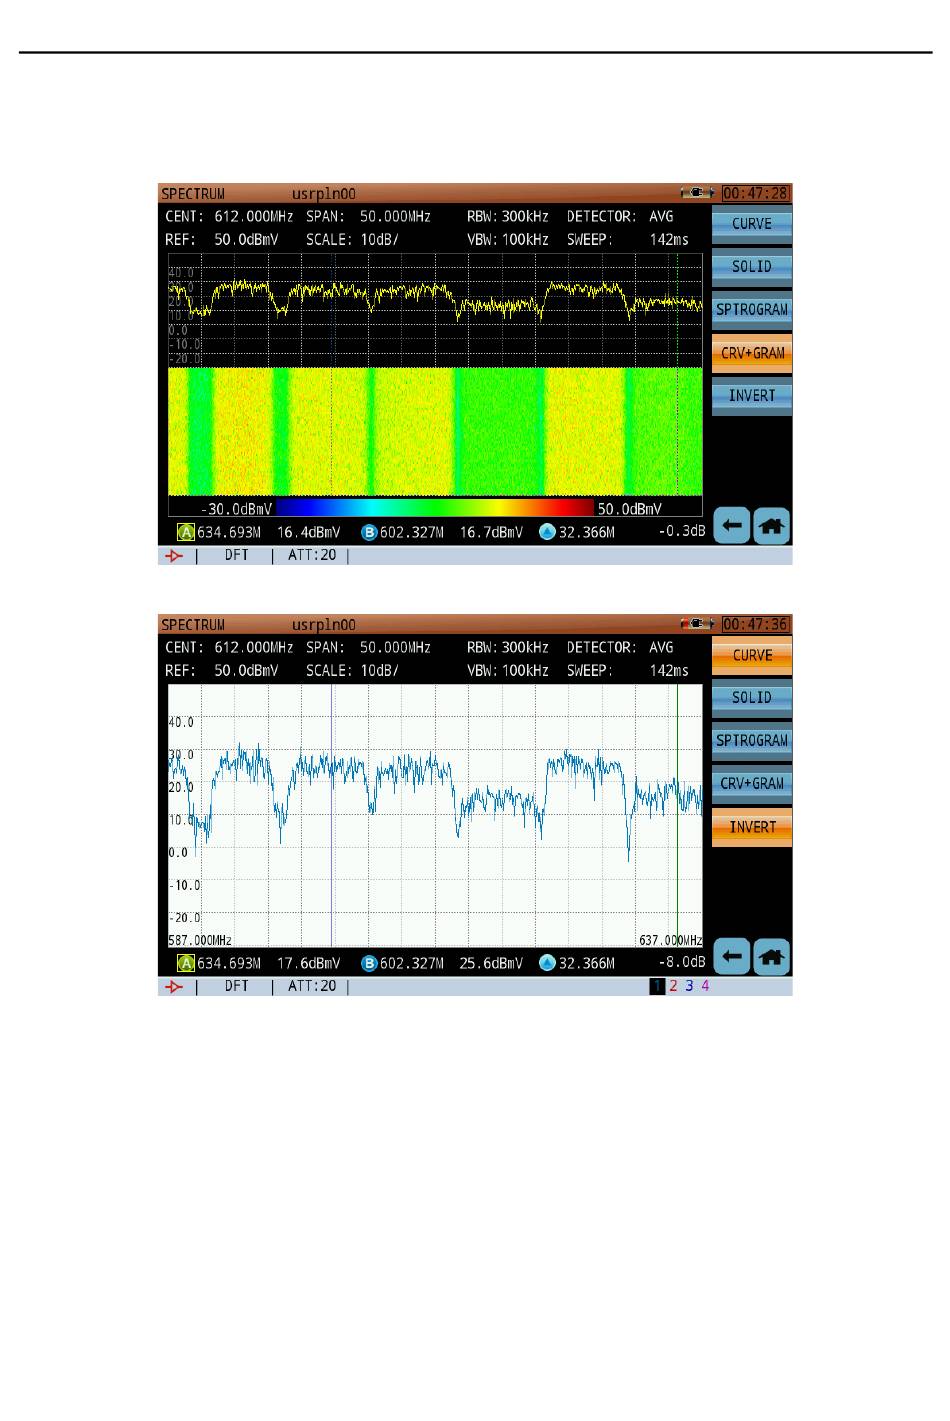Go home via lower screen house icon

[771, 957]
